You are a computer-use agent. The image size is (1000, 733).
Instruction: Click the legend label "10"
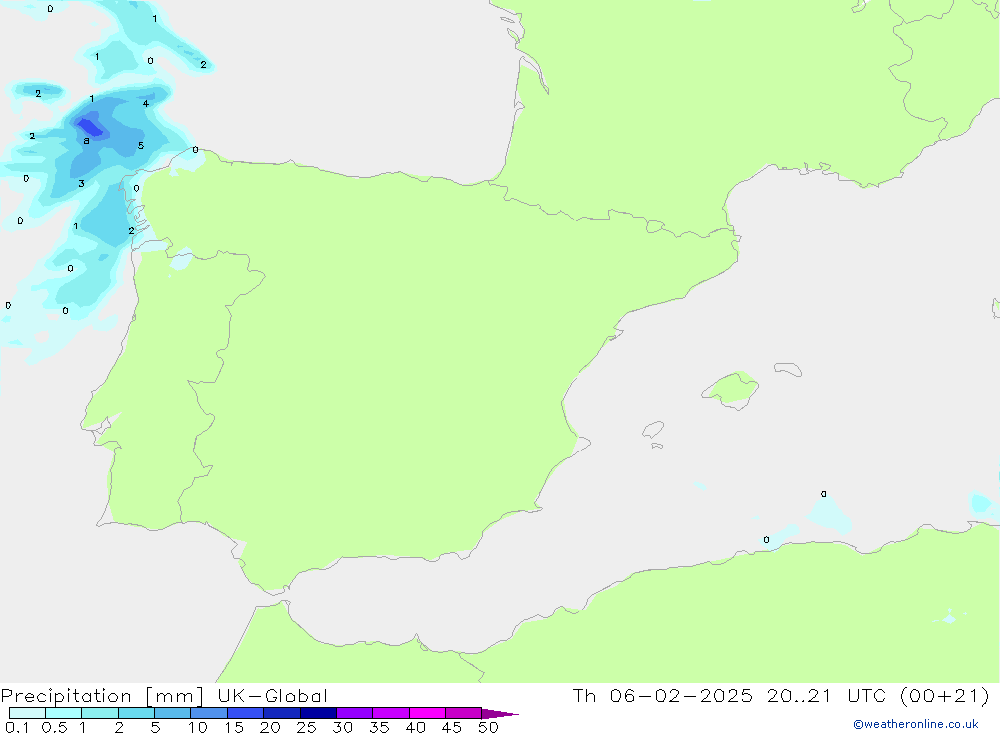tap(198, 727)
